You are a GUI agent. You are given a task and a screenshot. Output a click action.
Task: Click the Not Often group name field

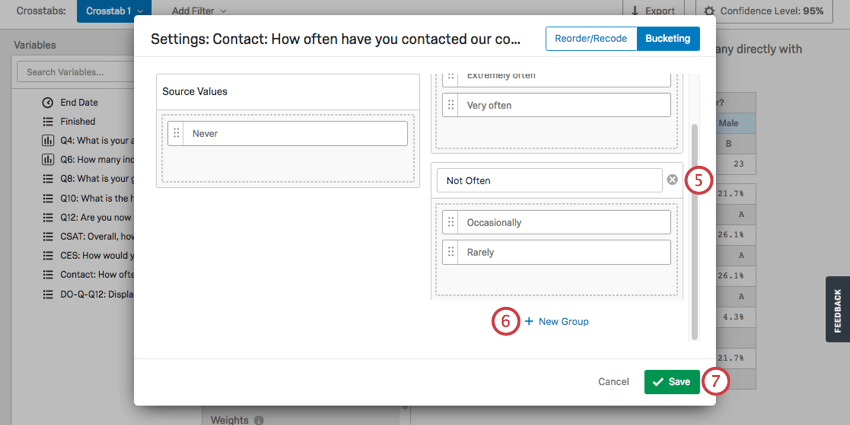click(x=548, y=181)
